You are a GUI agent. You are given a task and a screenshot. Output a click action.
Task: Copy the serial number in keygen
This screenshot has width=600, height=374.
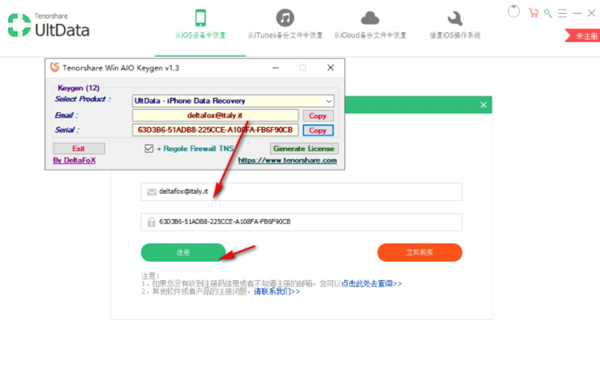318,130
